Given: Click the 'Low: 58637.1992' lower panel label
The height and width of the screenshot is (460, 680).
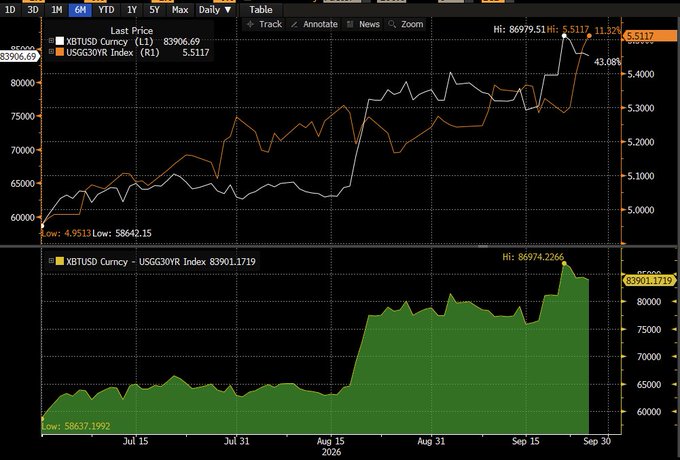Looking at the screenshot, I should click(x=76, y=426).
